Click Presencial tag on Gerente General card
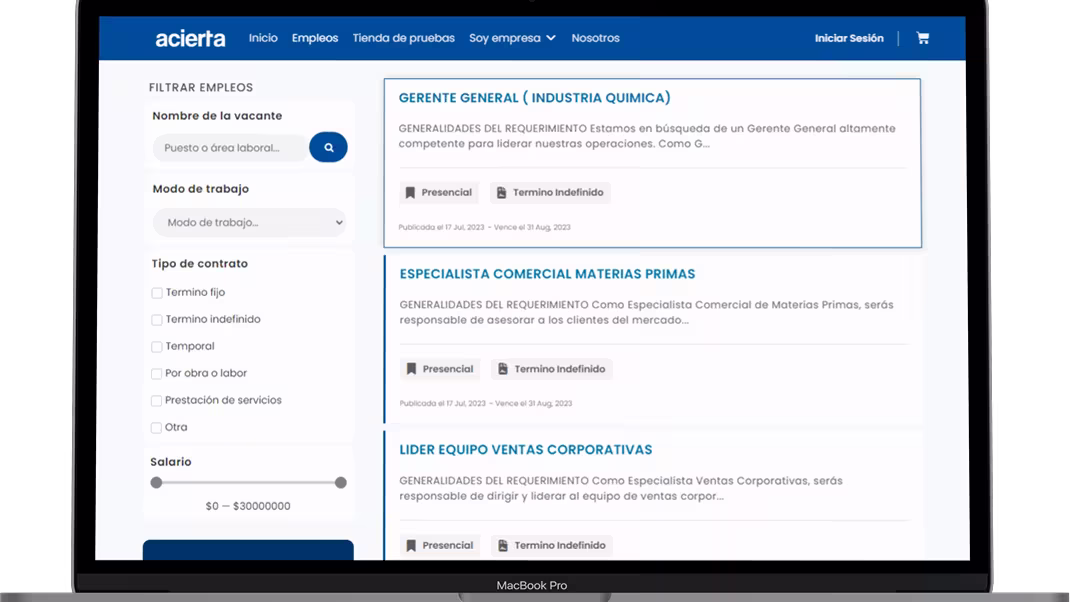Viewport: 1070px width, 602px height. [439, 192]
